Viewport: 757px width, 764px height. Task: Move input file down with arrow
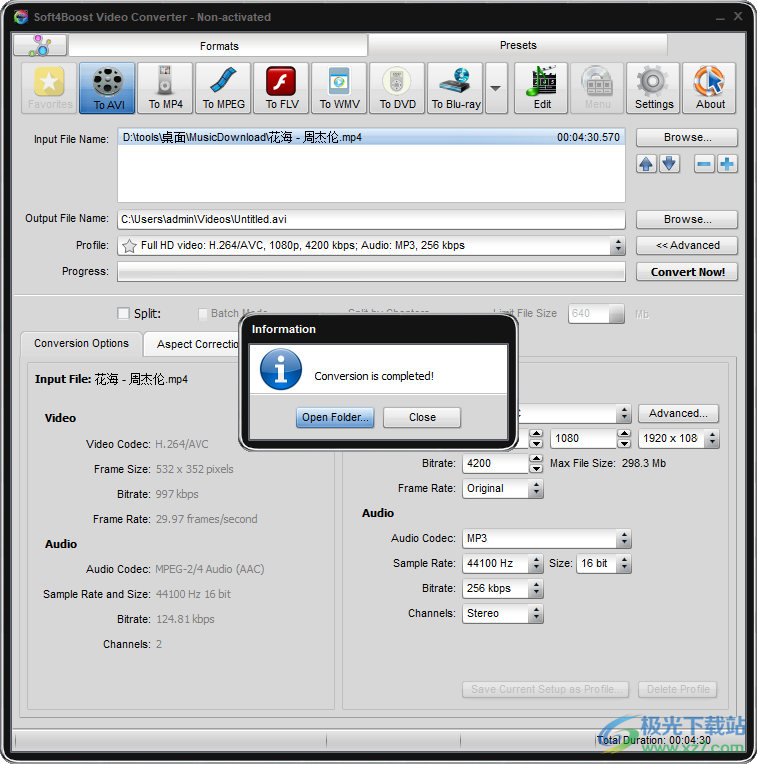pyautogui.click(x=669, y=164)
